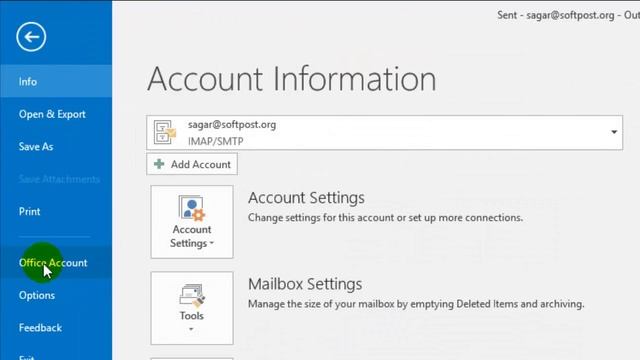Open the Account Settings dropdown button

coord(192,222)
